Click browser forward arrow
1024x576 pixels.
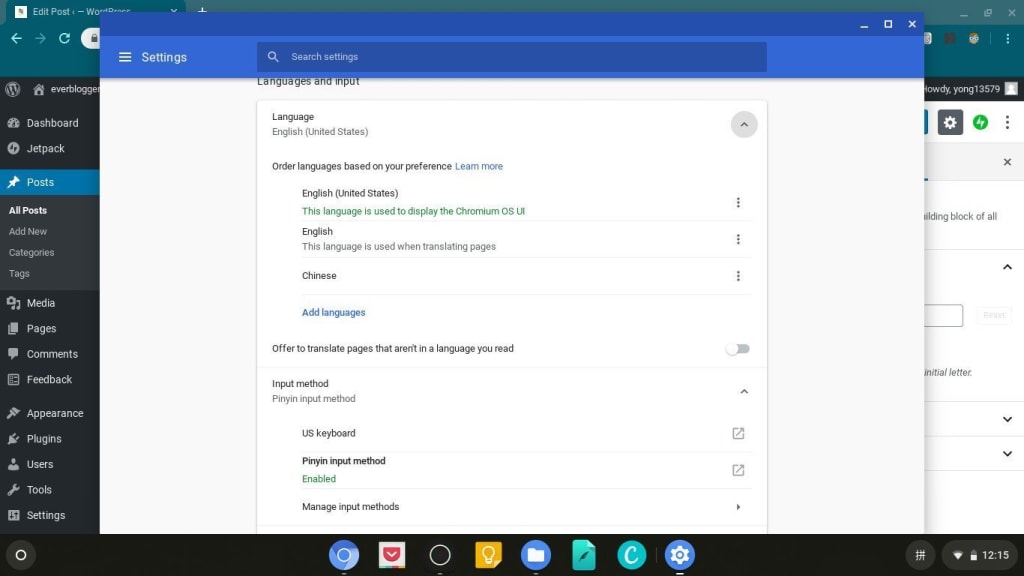[40, 39]
